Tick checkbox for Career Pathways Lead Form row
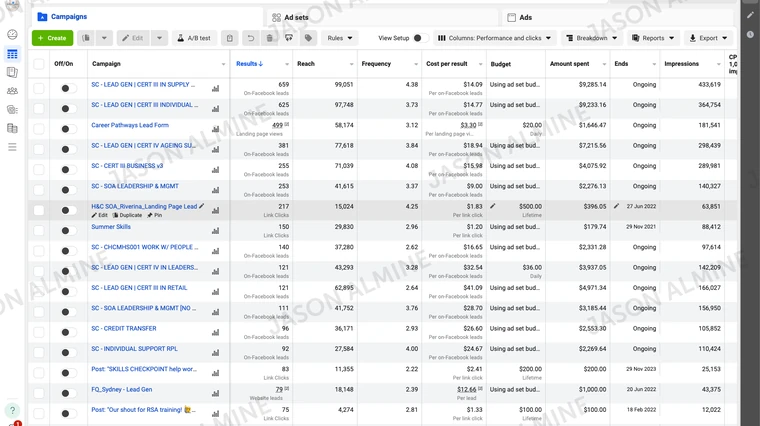 tap(39, 129)
